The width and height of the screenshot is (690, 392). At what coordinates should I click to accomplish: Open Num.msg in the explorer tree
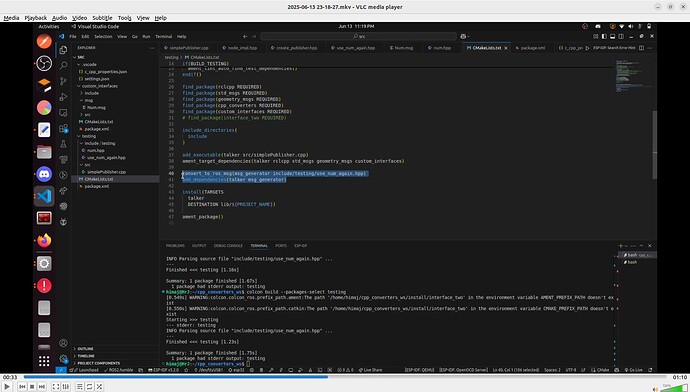[x=96, y=107]
